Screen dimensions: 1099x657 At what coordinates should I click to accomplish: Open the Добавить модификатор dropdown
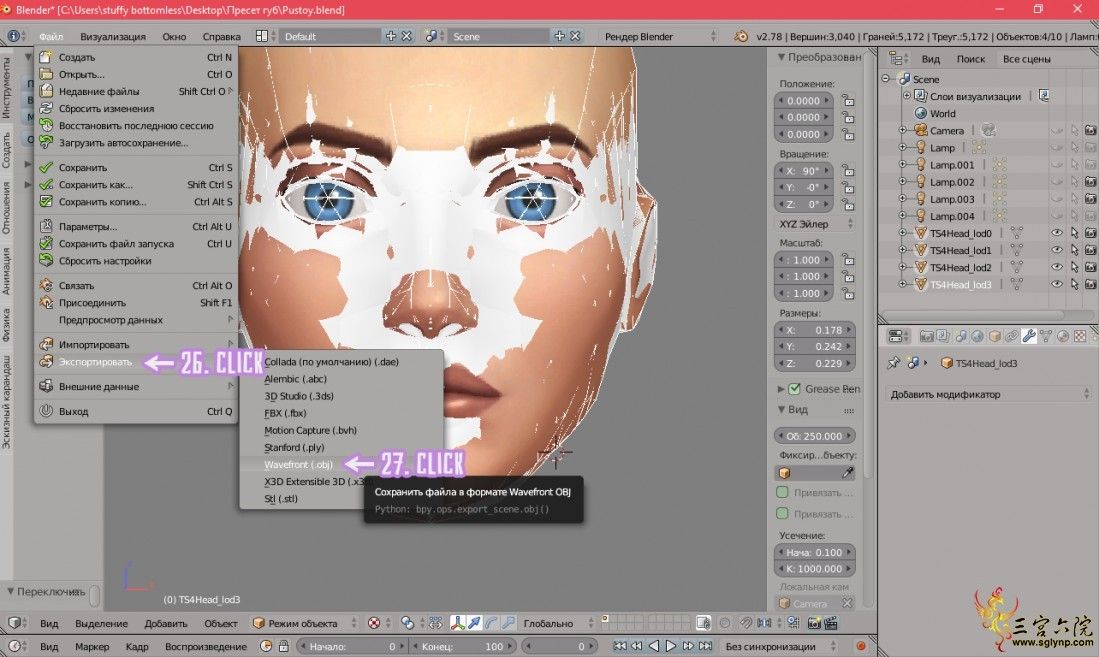tap(988, 394)
